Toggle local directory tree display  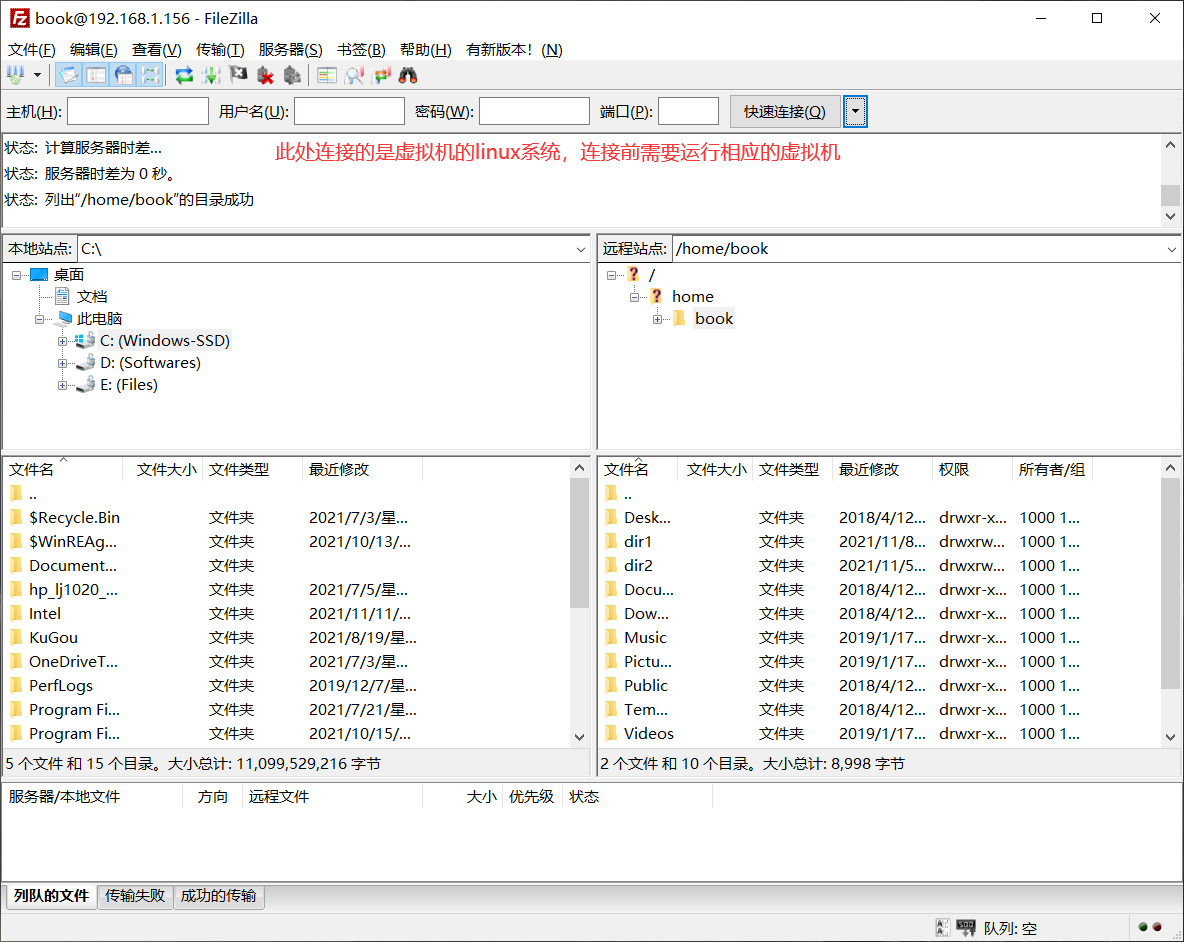pyautogui.click(x=96, y=75)
